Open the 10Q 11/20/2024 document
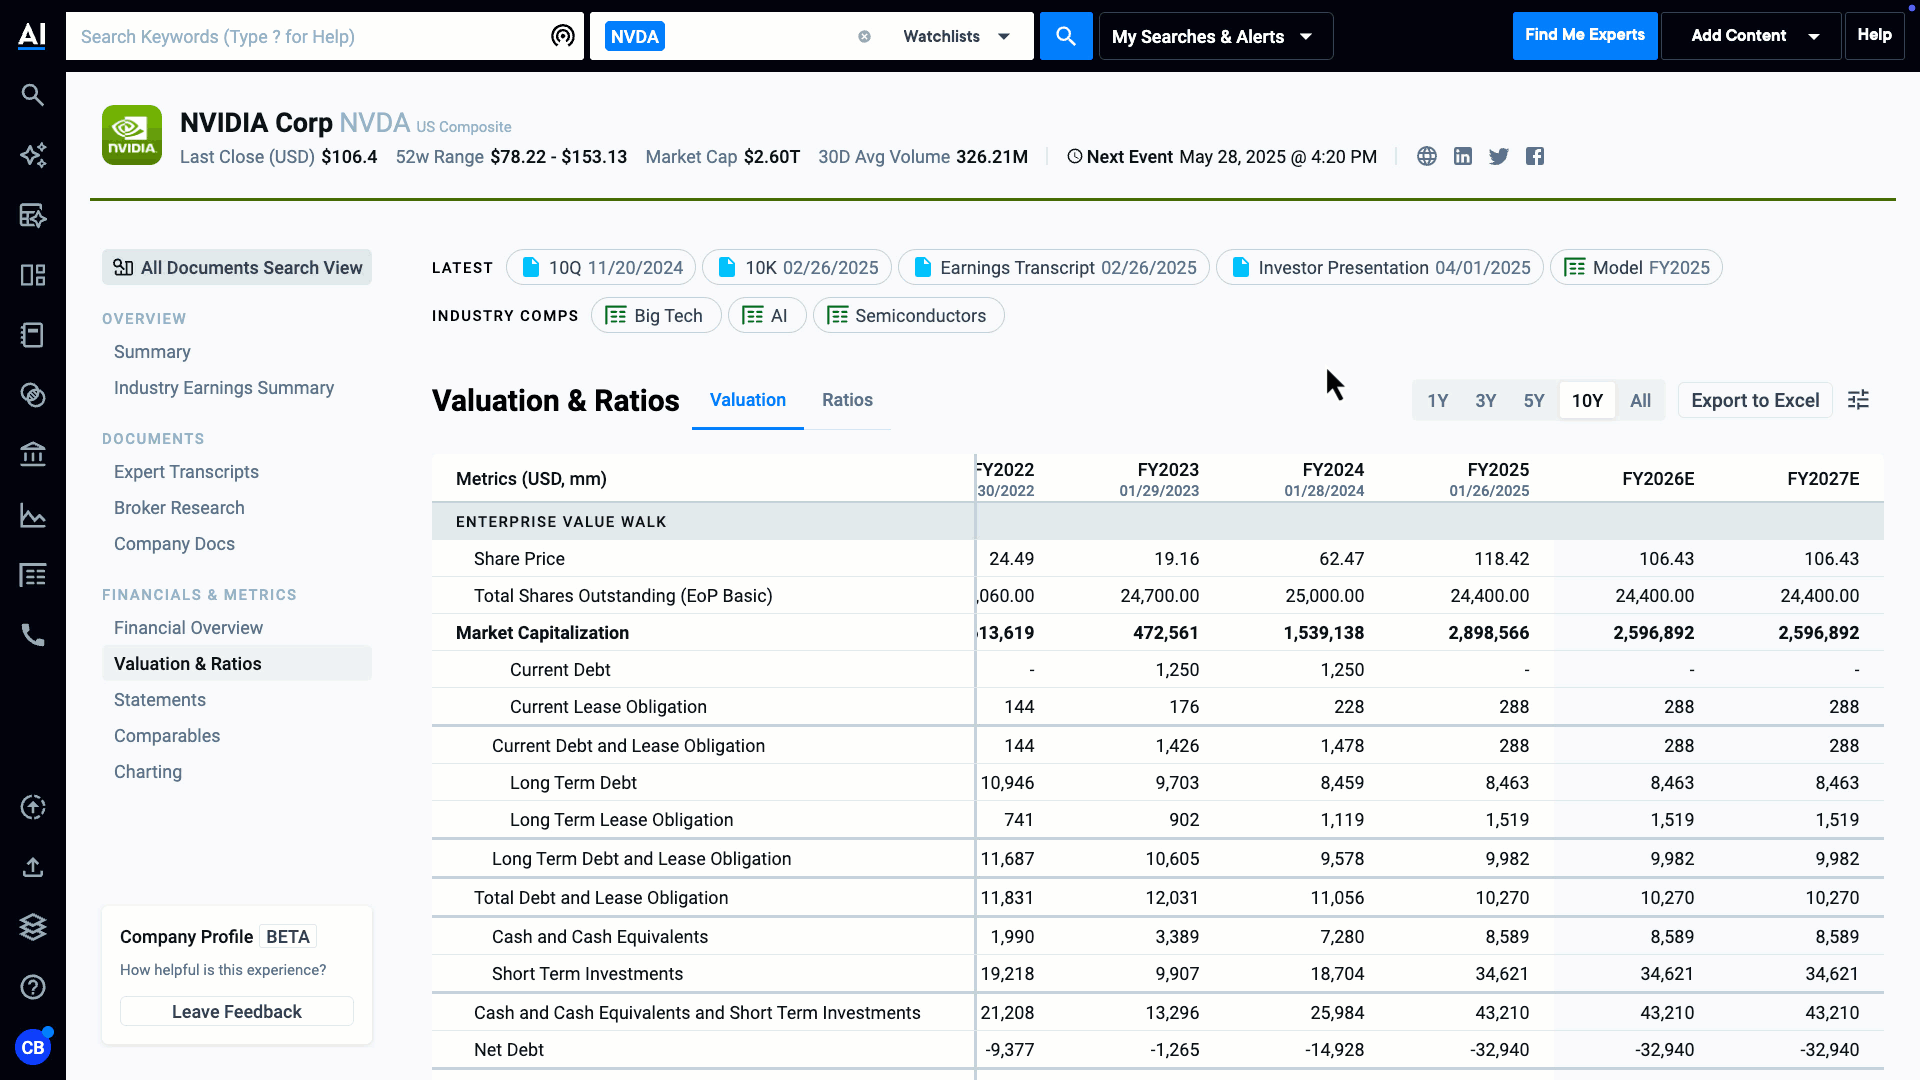1920x1080 pixels. [601, 267]
